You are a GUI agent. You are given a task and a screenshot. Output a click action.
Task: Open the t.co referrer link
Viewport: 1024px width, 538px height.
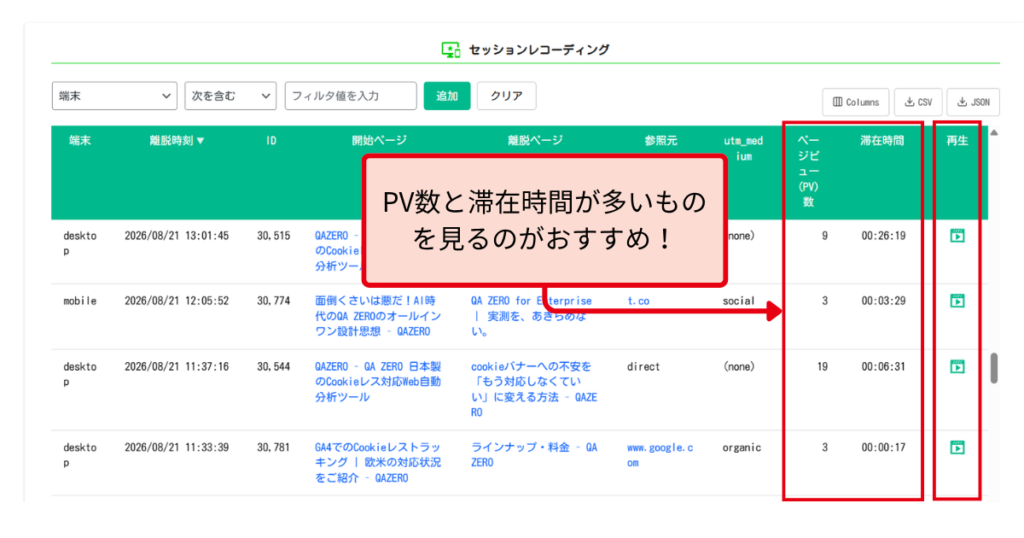tap(638, 301)
